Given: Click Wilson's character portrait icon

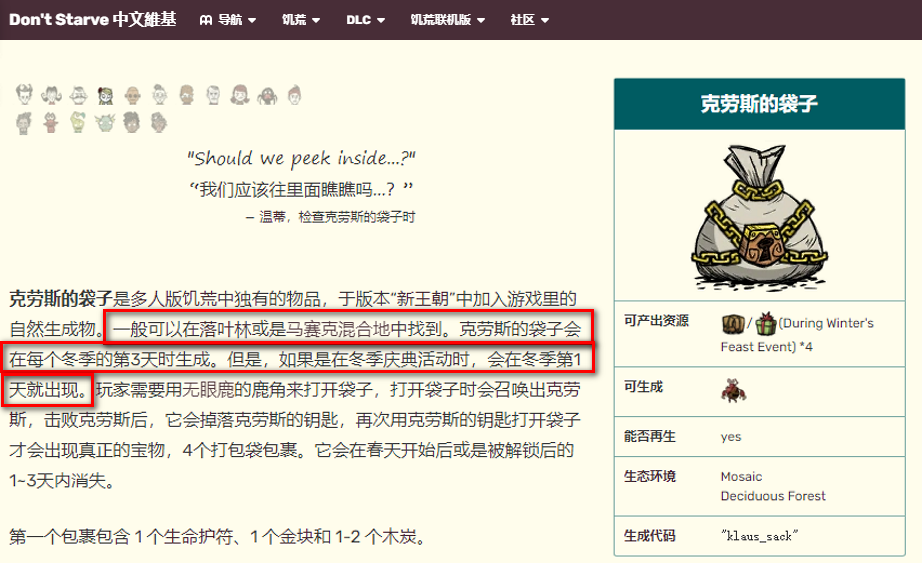Looking at the screenshot, I should 24,96.
